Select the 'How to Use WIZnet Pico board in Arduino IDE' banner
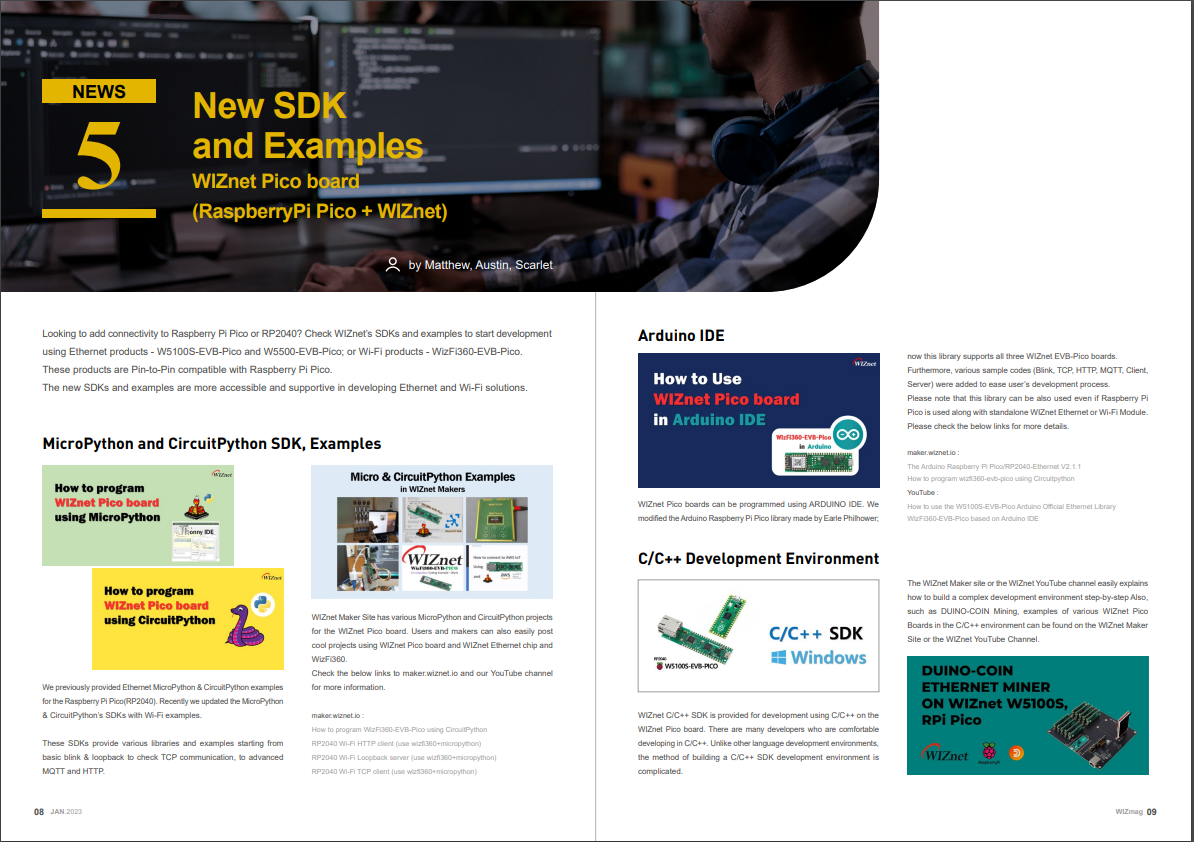Image resolution: width=1194 pixels, height=842 pixels. coord(758,420)
